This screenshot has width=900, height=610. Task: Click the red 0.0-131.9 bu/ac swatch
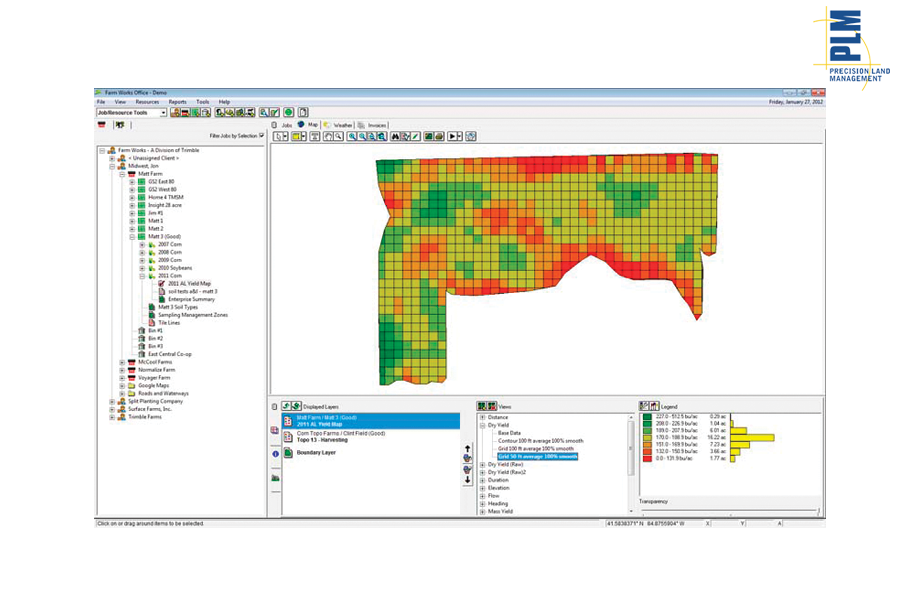647,459
